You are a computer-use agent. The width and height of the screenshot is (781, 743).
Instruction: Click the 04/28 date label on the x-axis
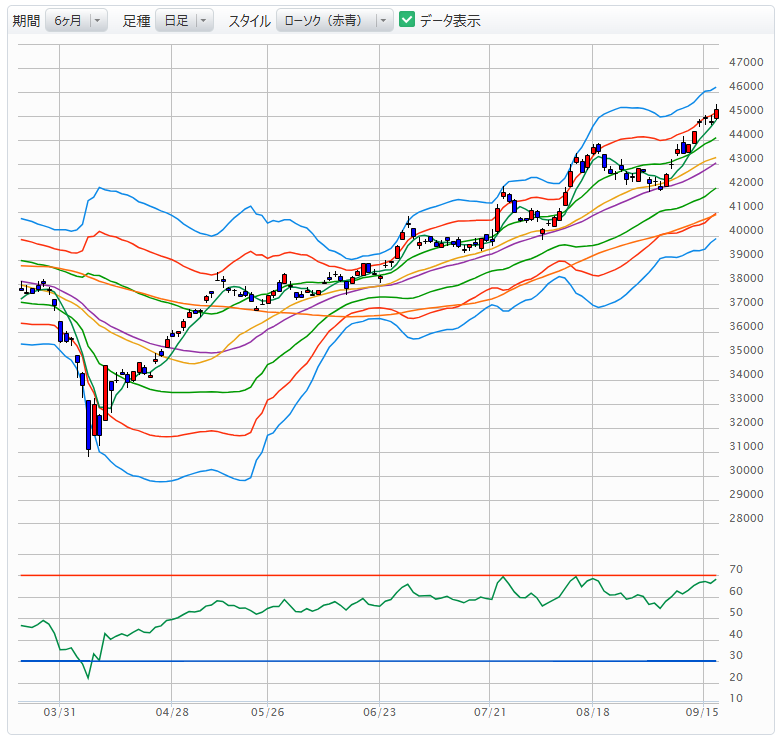click(173, 712)
